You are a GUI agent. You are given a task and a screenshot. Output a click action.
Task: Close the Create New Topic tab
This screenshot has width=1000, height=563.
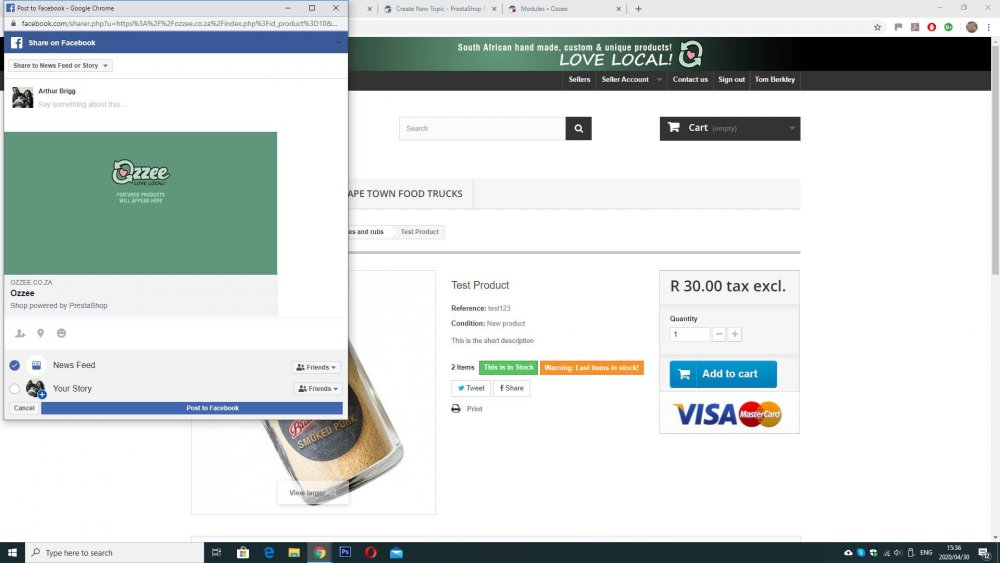[x=494, y=9]
